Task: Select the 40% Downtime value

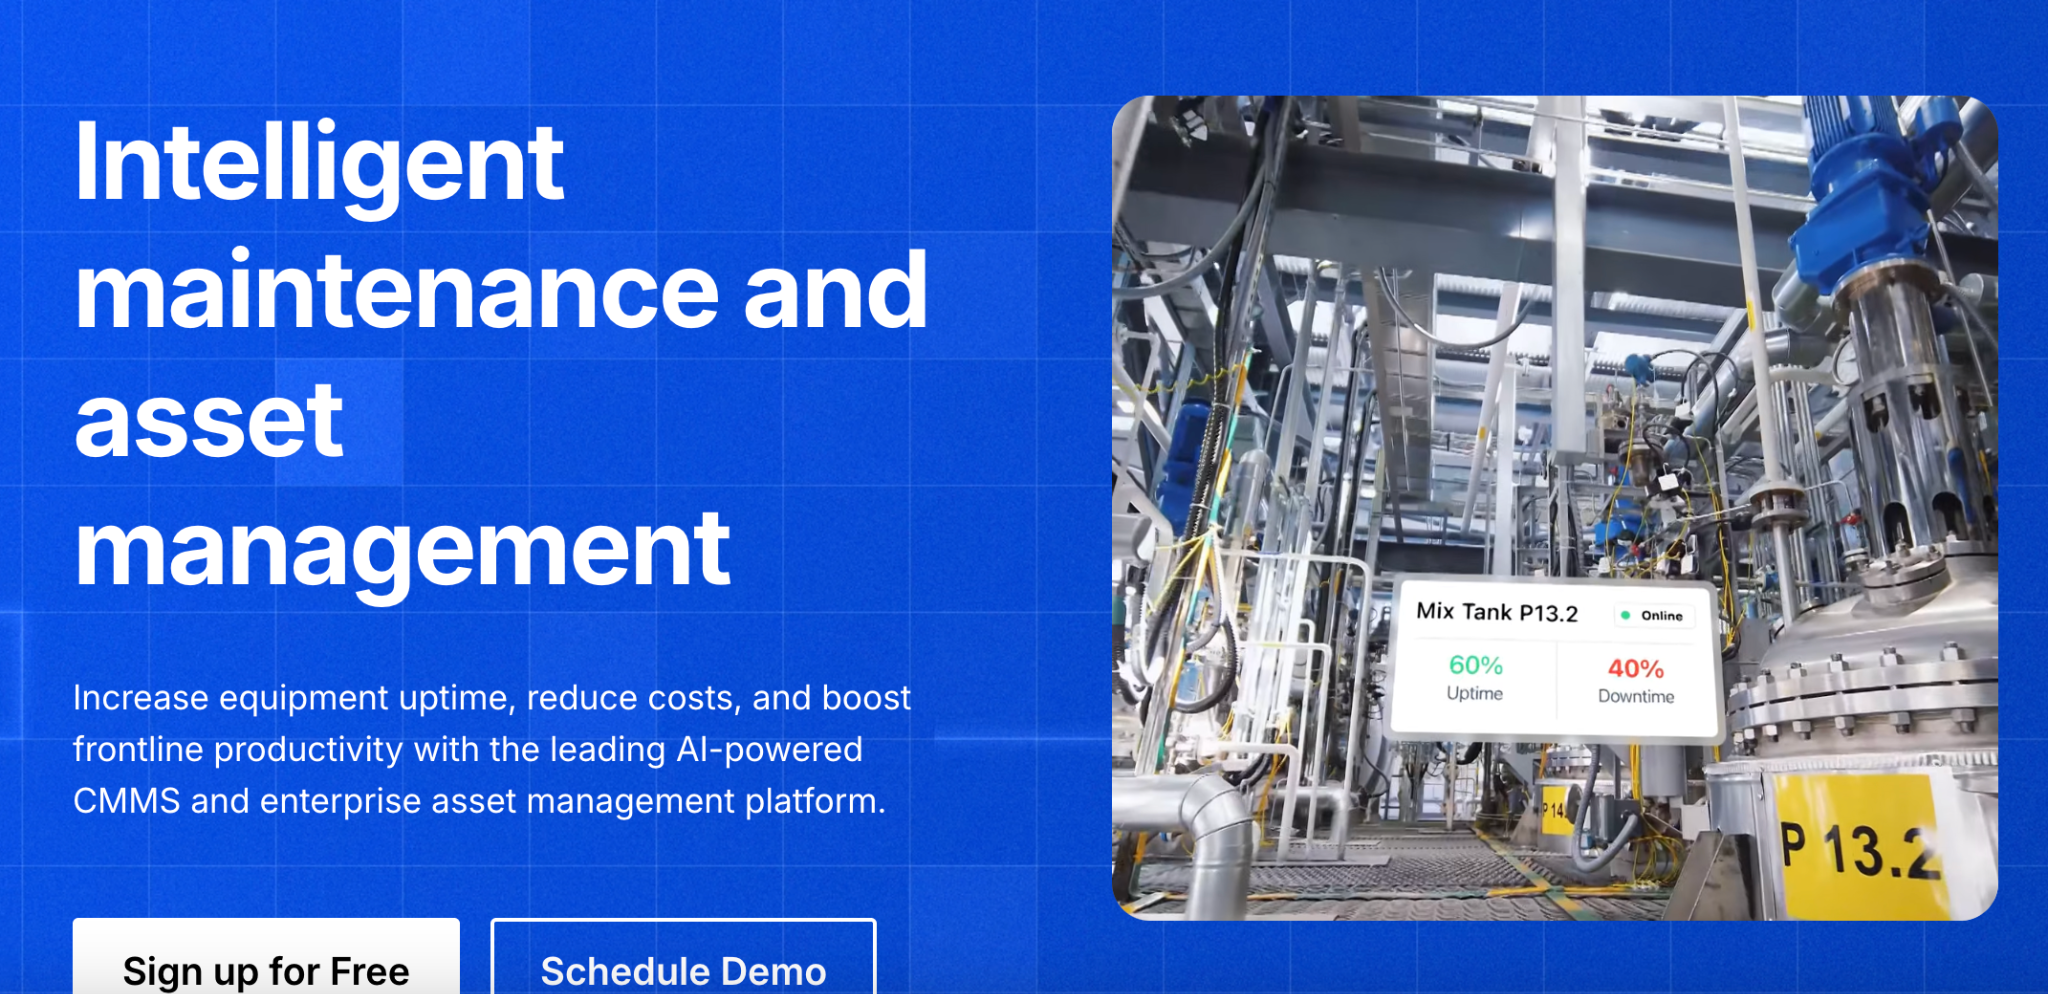Action: coord(1636,668)
